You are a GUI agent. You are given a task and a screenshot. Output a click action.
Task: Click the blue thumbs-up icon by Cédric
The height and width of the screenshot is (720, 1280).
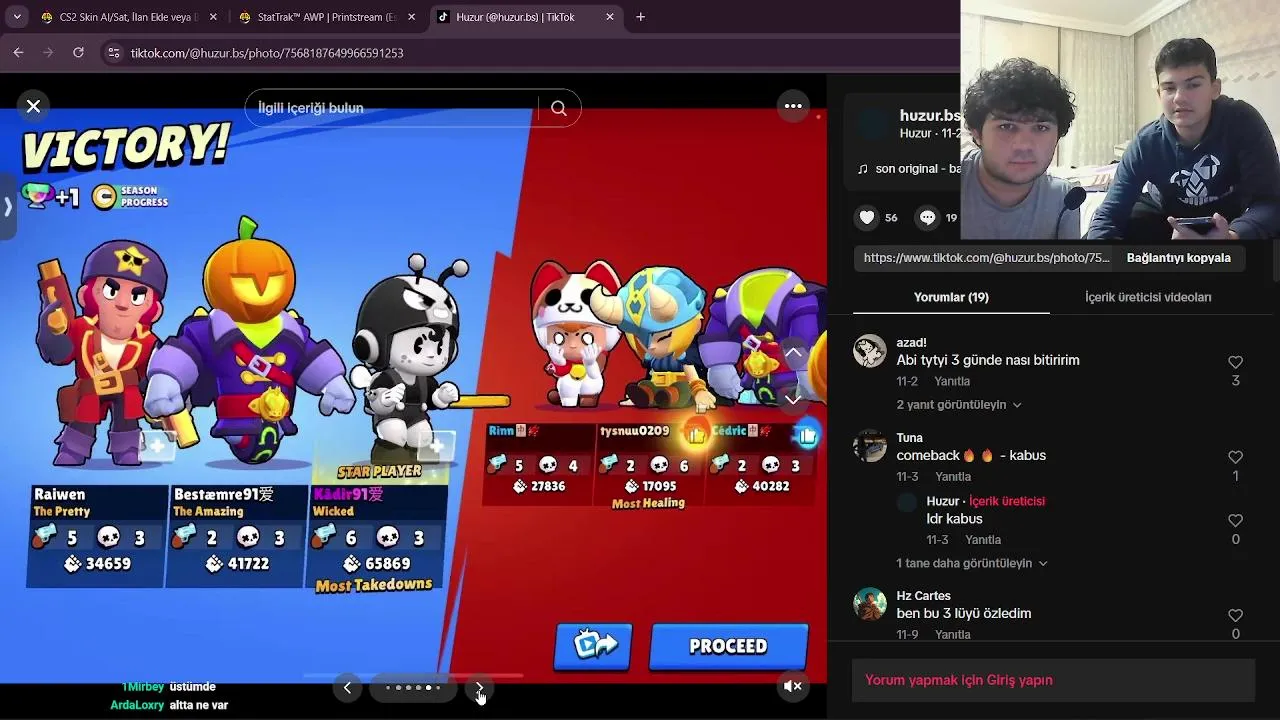tap(806, 435)
